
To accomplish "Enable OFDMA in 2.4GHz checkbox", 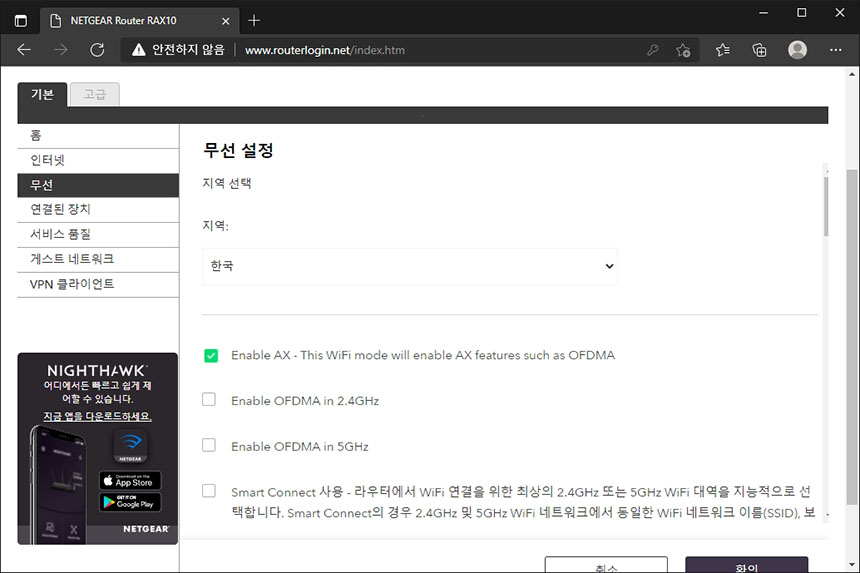I will [209, 399].
